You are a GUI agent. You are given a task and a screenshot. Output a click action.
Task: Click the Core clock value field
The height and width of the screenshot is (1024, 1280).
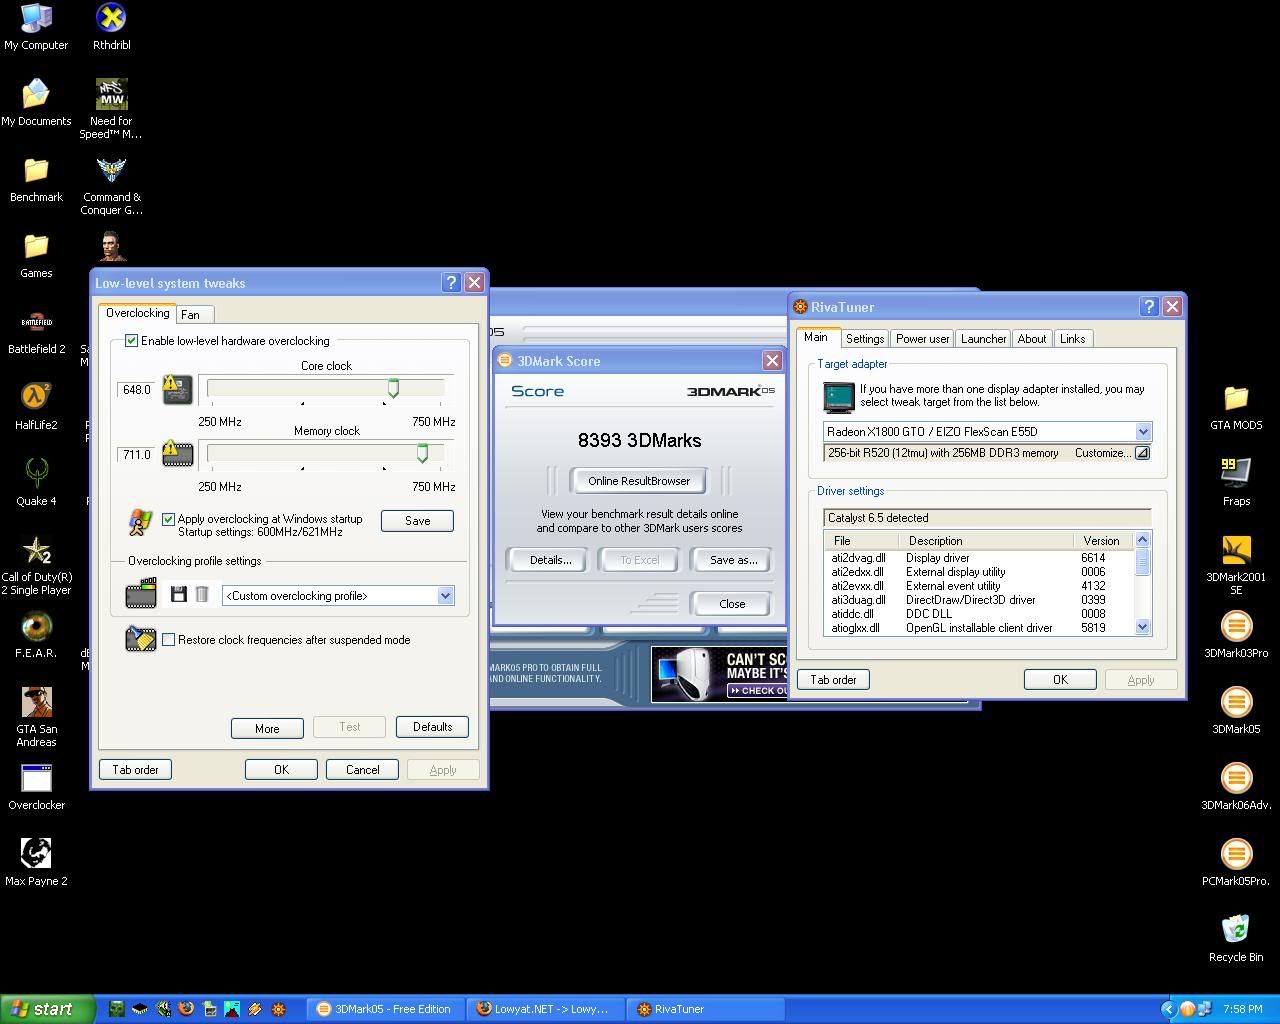pyautogui.click(x=136, y=390)
